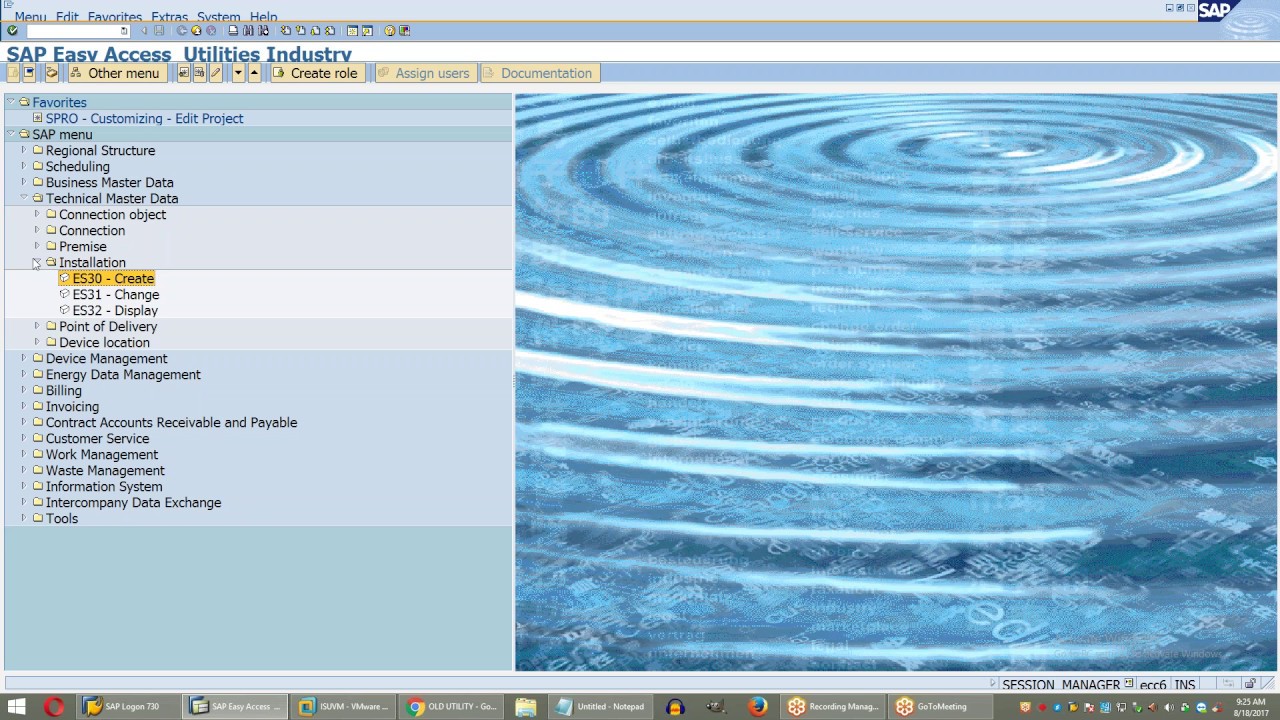Expand the Scheduling folder

[24, 166]
